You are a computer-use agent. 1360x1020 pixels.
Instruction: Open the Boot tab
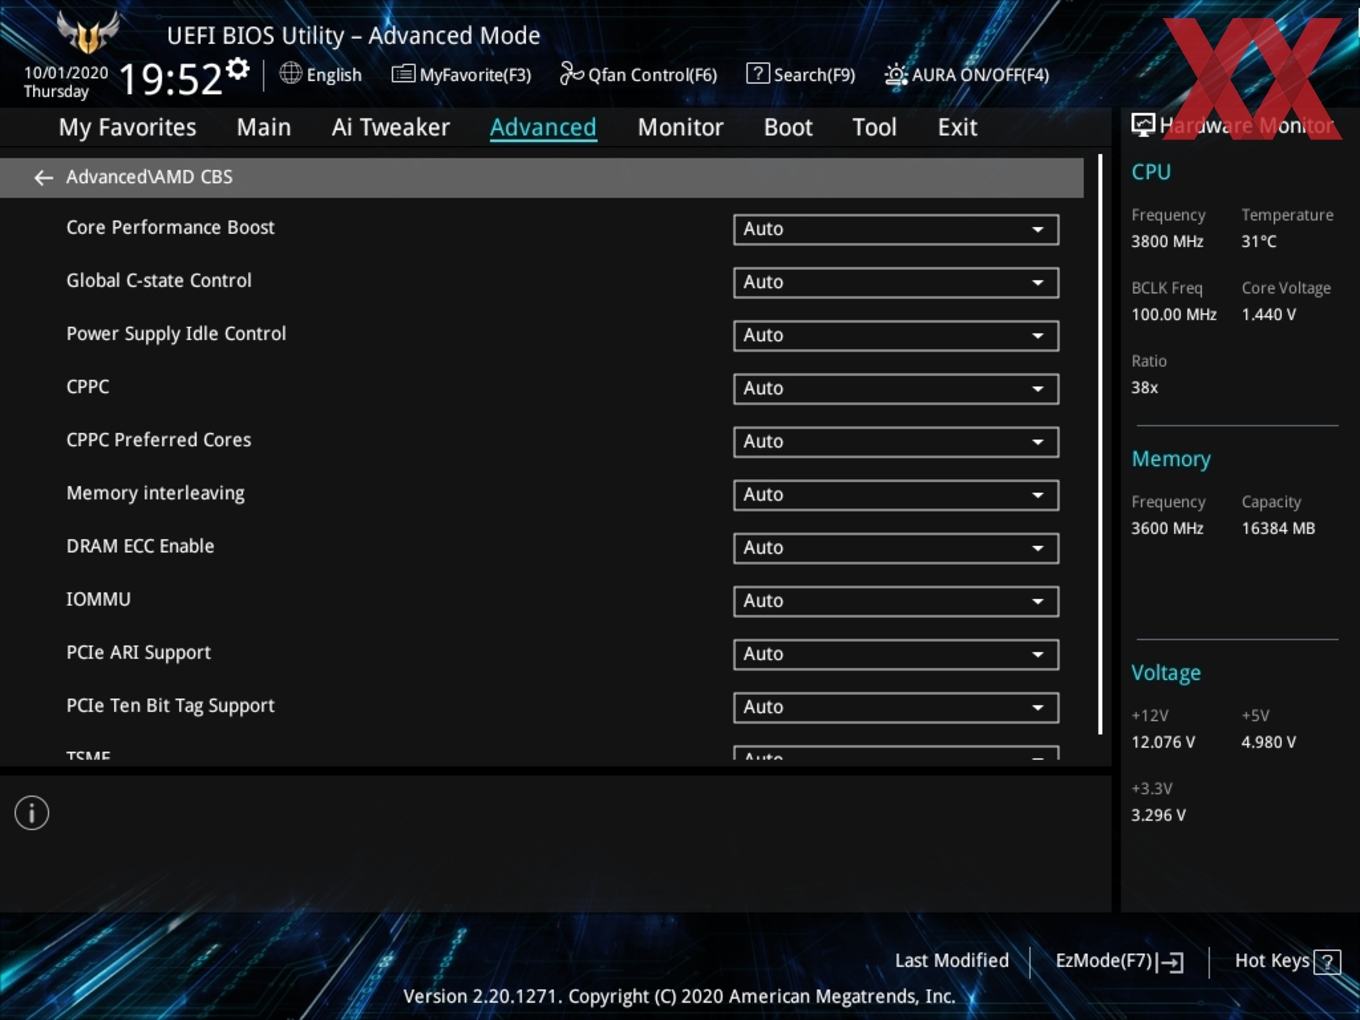click(x=788, y=127)
